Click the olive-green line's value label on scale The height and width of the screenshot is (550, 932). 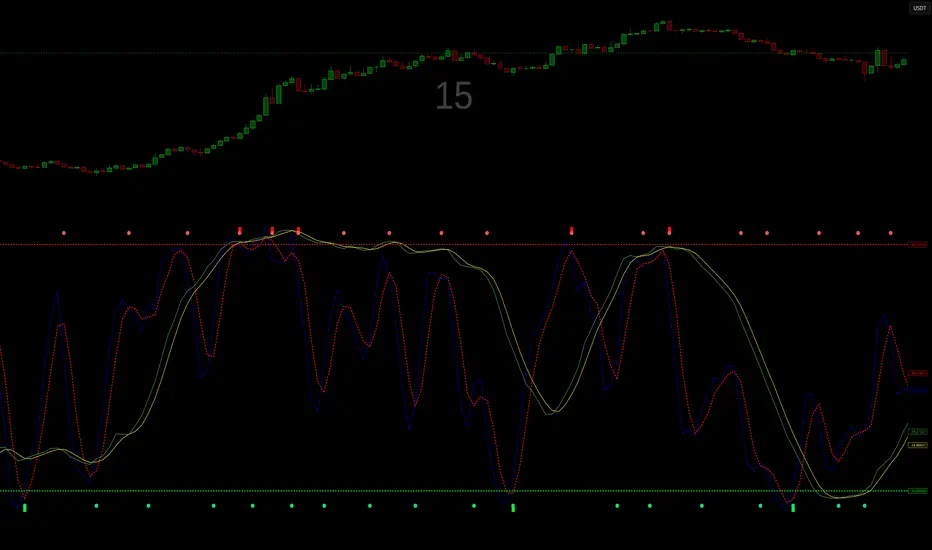918,432
